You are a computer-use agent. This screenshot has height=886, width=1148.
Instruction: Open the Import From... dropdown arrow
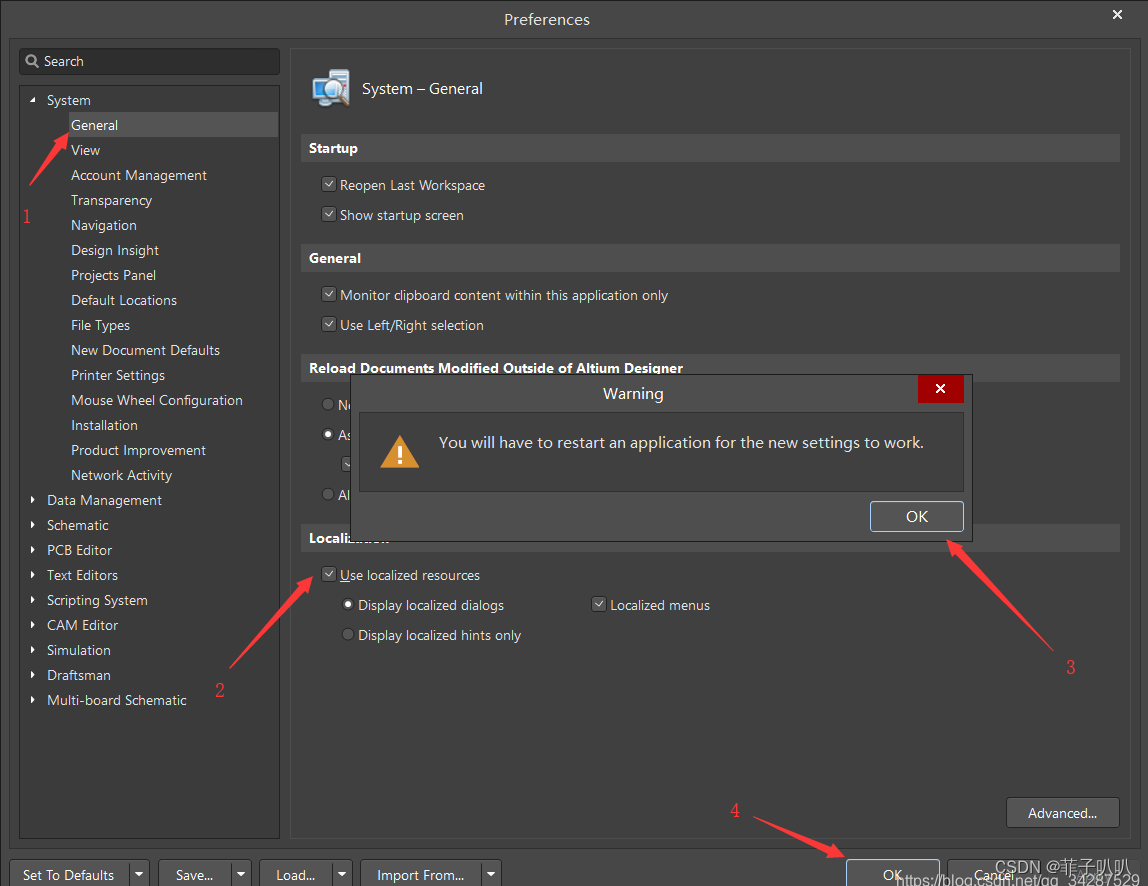491,874
